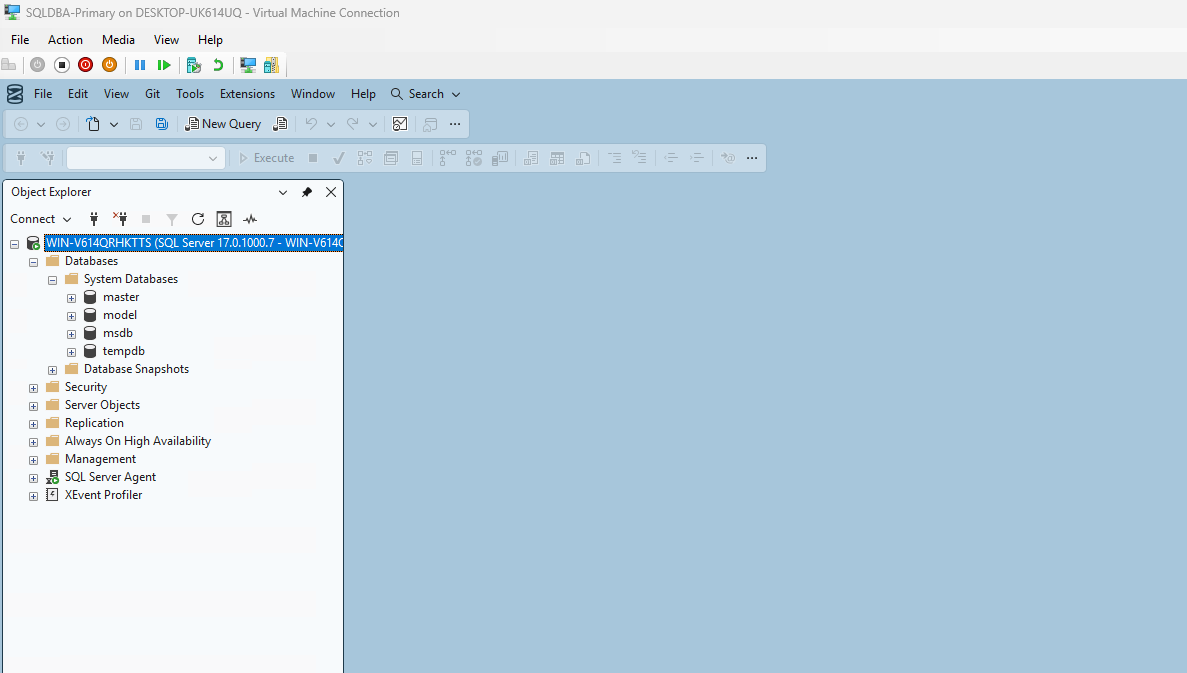Click the Database Engine Query icon
Image resolution: width=1187 pixels, height=673 pixels.
(280, 124)
